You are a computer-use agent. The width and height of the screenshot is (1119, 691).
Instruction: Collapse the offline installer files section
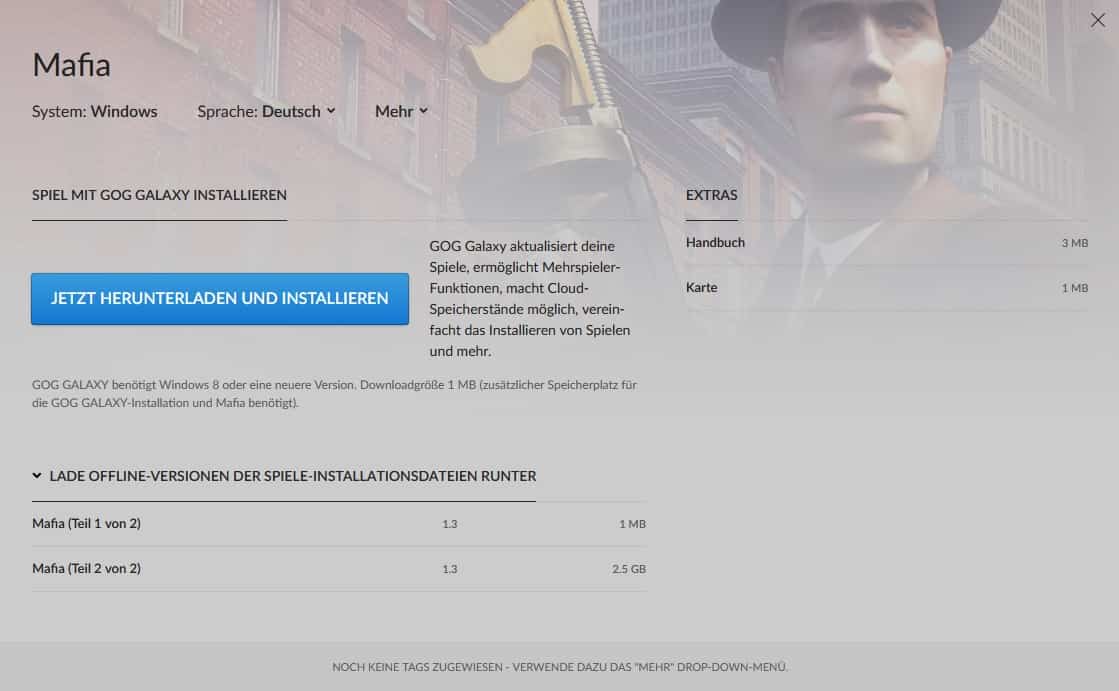(x=284, y=476)
